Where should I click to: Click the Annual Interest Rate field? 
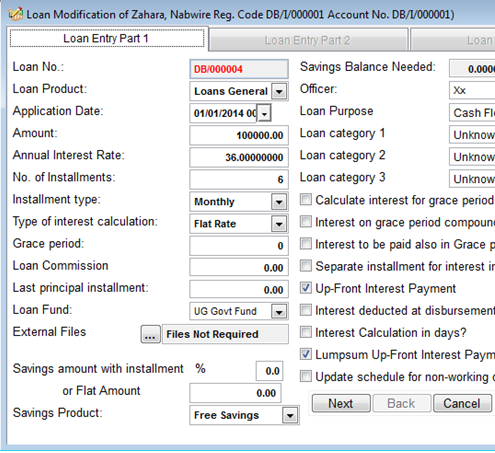239,157
